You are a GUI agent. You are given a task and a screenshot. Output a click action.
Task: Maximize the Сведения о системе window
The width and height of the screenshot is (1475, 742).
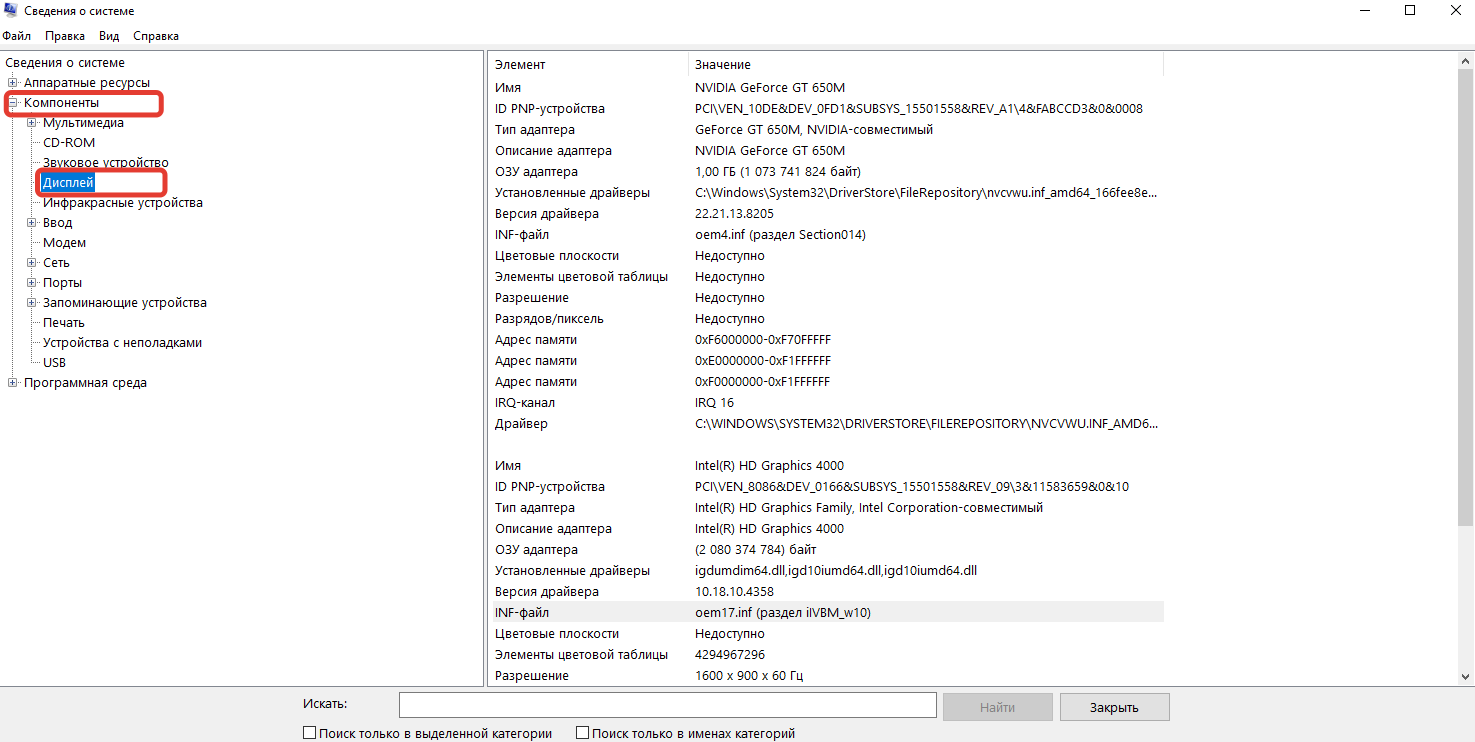click(1410, 10)
